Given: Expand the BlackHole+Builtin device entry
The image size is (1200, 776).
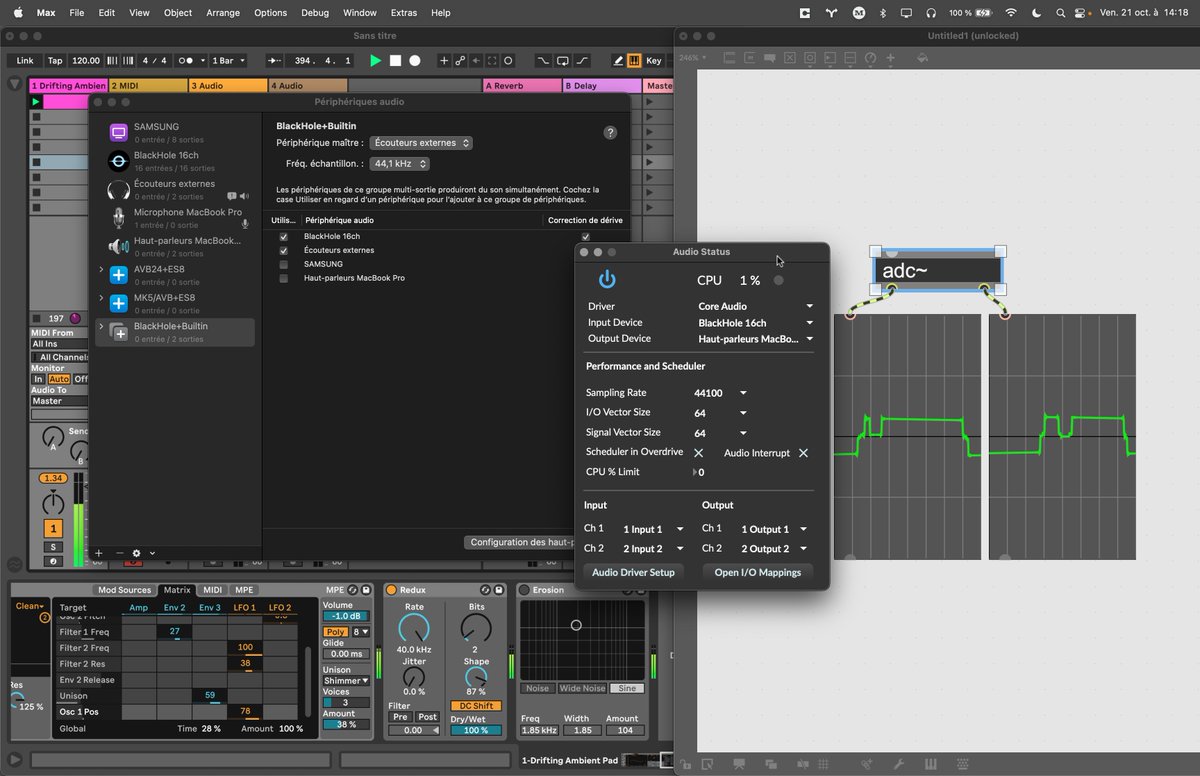Looking at the screenshot, I should tap(101, 326).
